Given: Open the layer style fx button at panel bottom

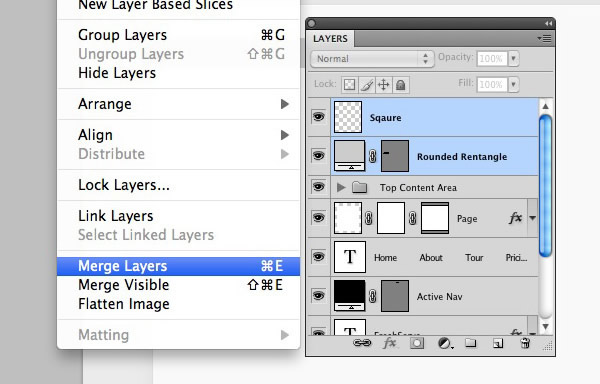Looking at the screenshot, I should point(390,343).
